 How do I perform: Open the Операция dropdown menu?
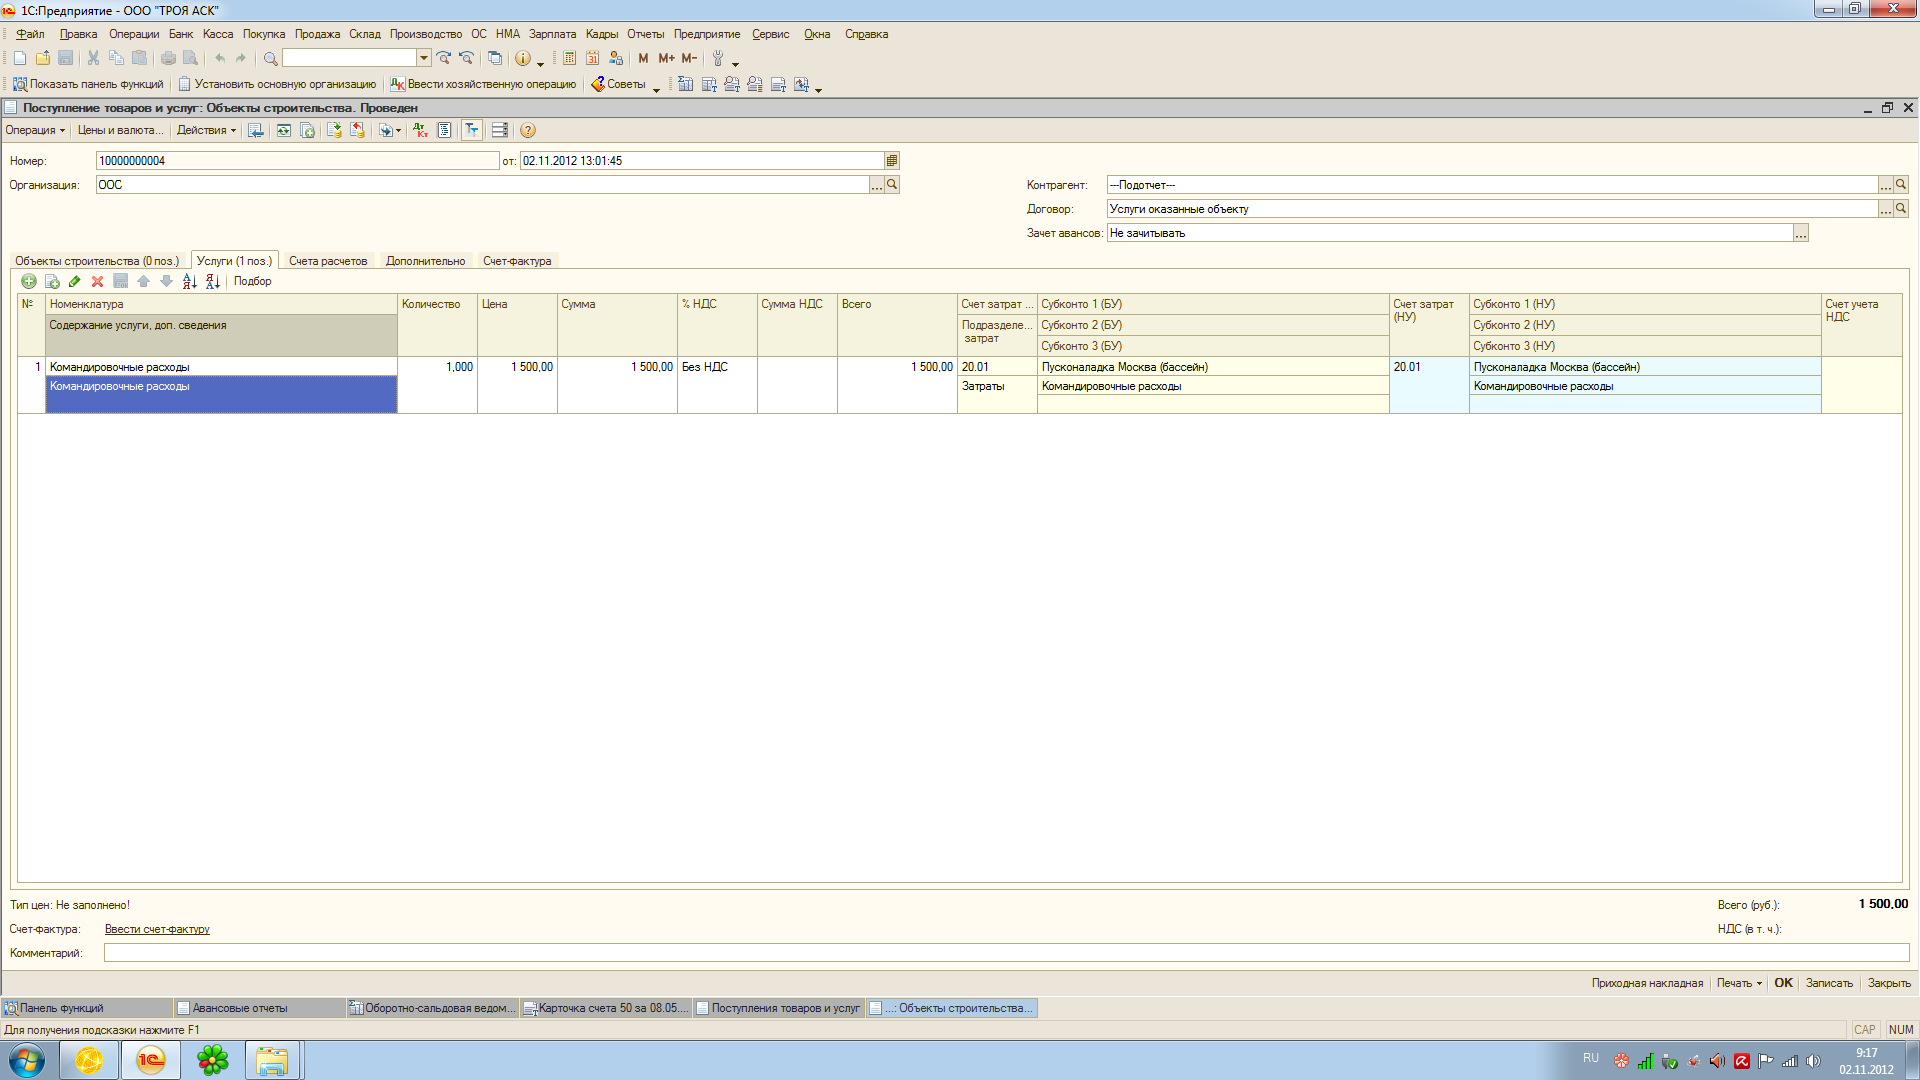click(35, 131)
